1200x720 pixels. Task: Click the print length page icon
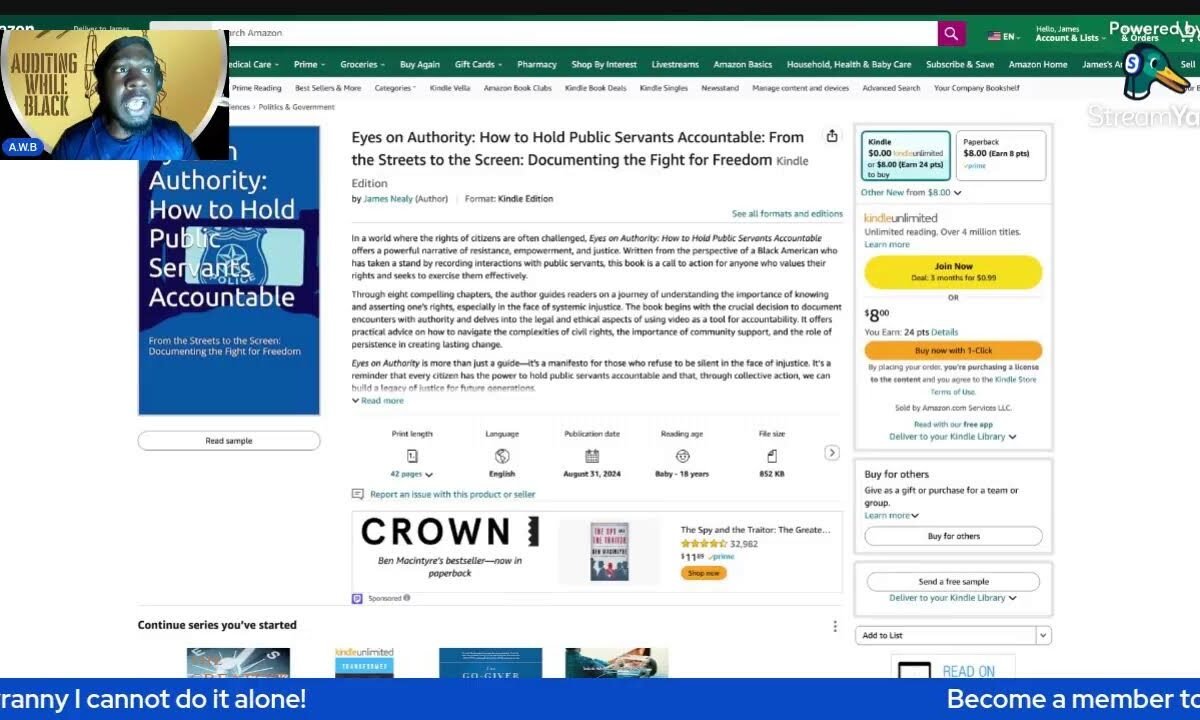[x=411, y=456]
